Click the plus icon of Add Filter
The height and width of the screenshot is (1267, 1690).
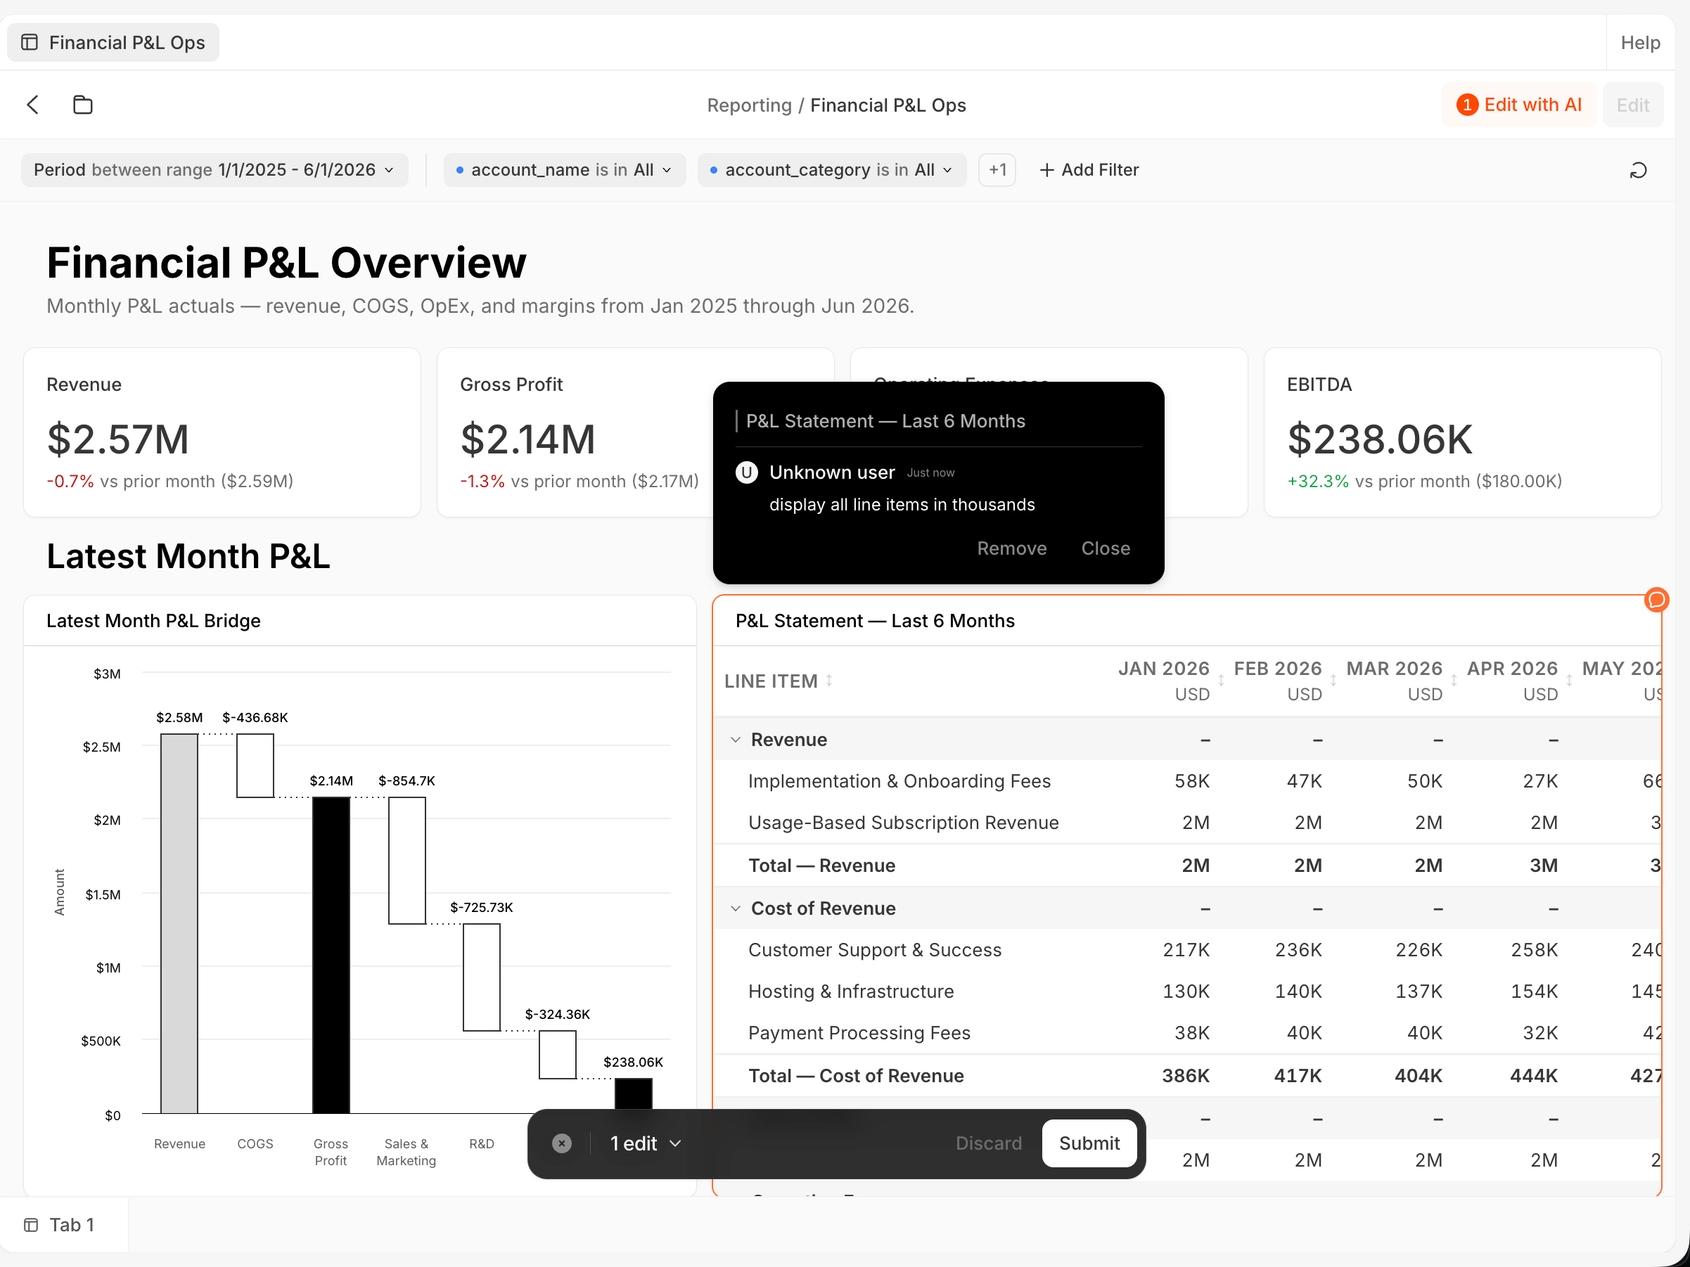pos(1047,170)
